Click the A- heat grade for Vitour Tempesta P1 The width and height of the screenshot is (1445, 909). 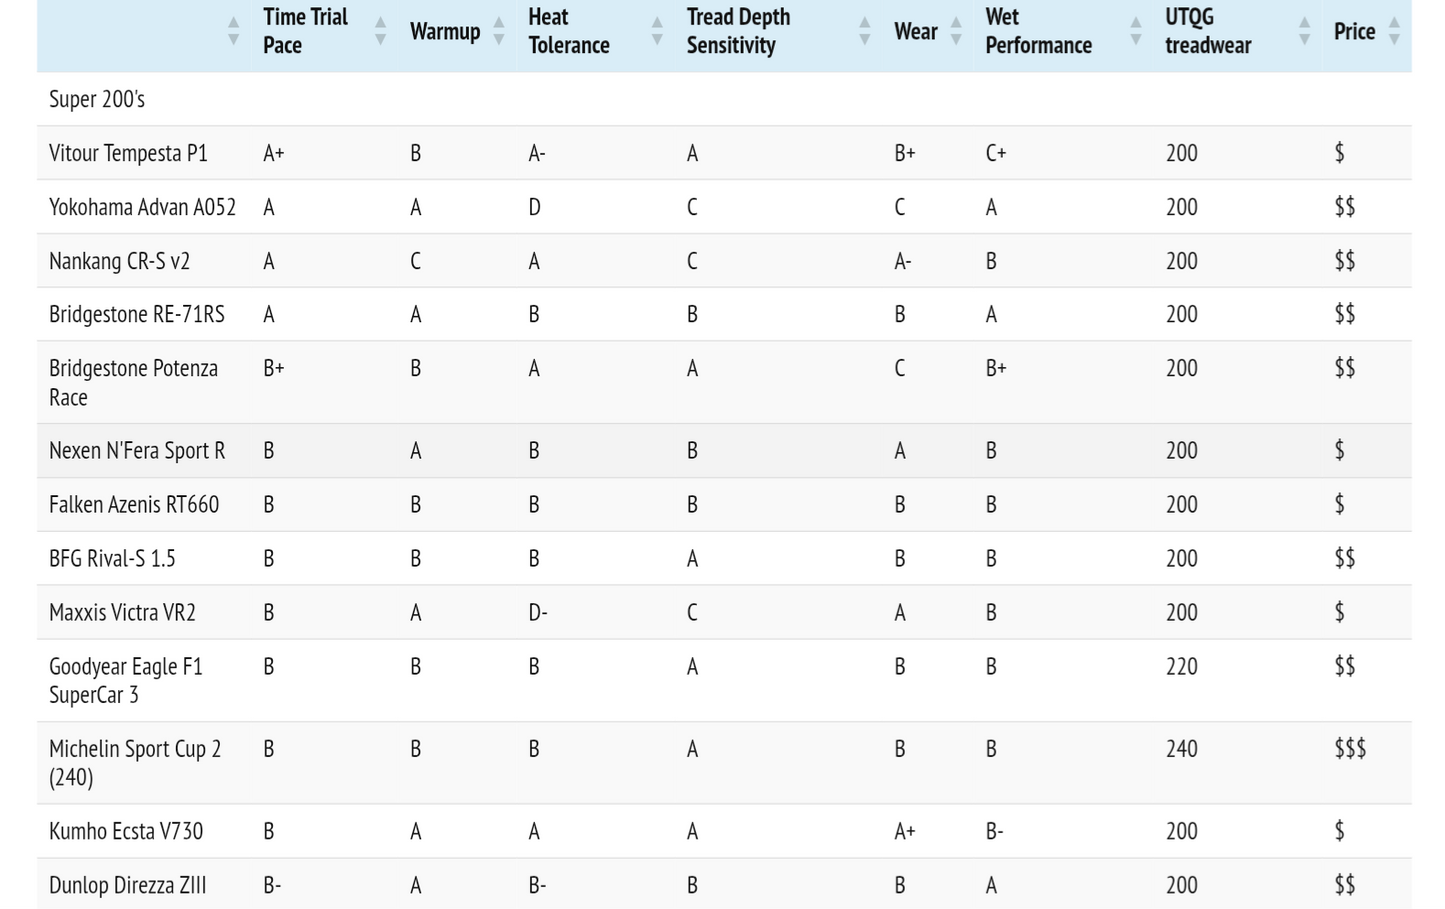point(537,153)
